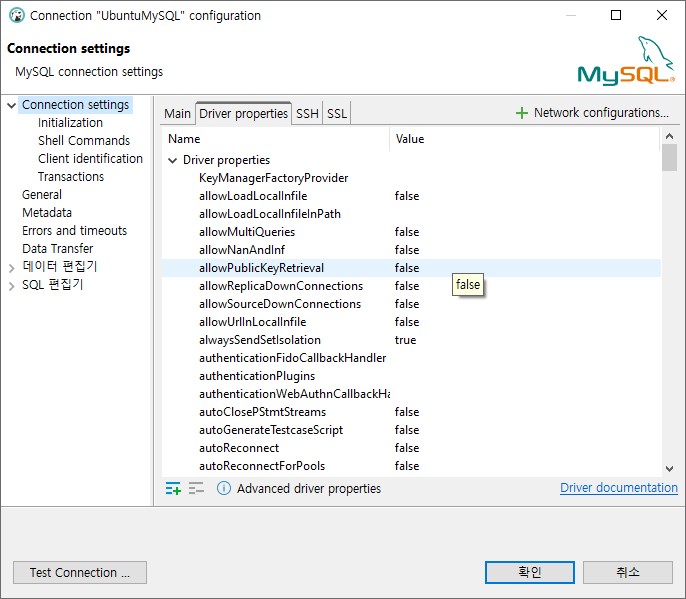Select the autoReconnect property name
This screenshot has height=599, width=686.
239,448
